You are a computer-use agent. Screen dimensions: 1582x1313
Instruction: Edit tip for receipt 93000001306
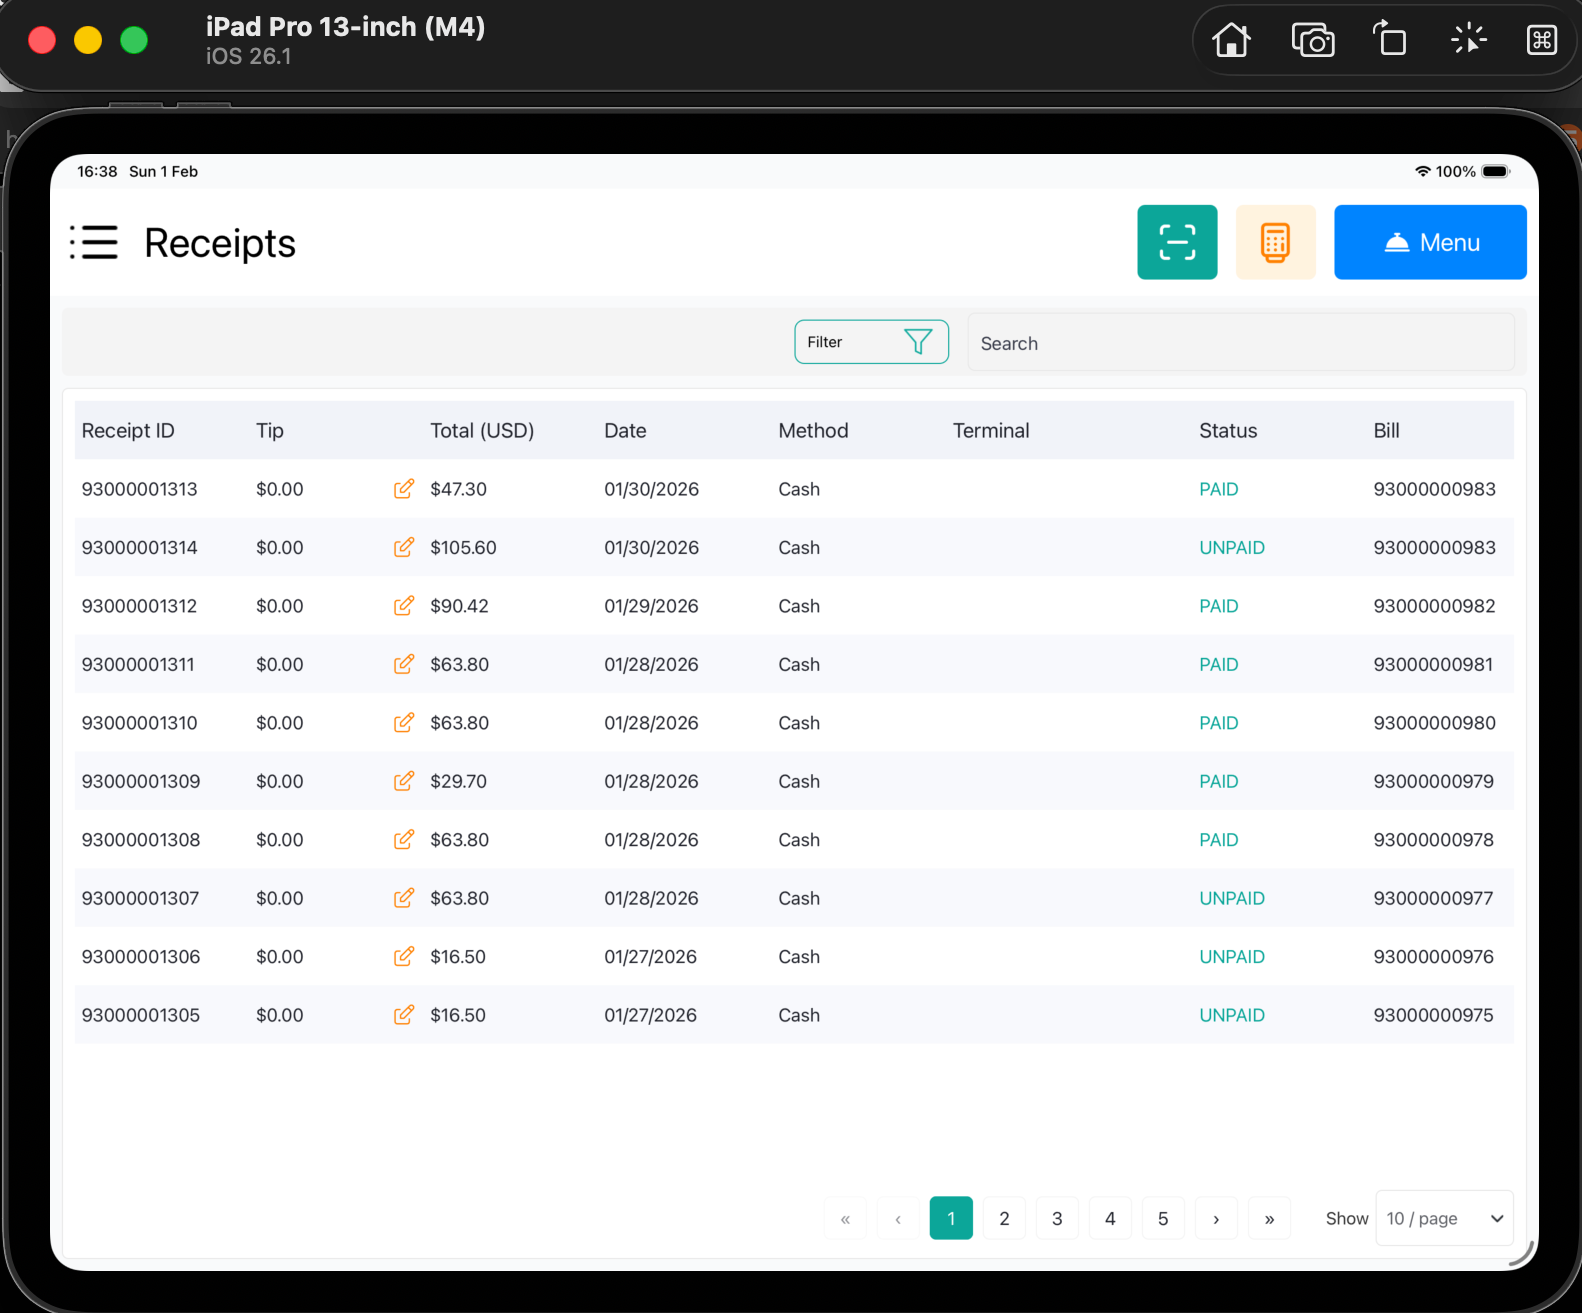click(x=403, y=957)
